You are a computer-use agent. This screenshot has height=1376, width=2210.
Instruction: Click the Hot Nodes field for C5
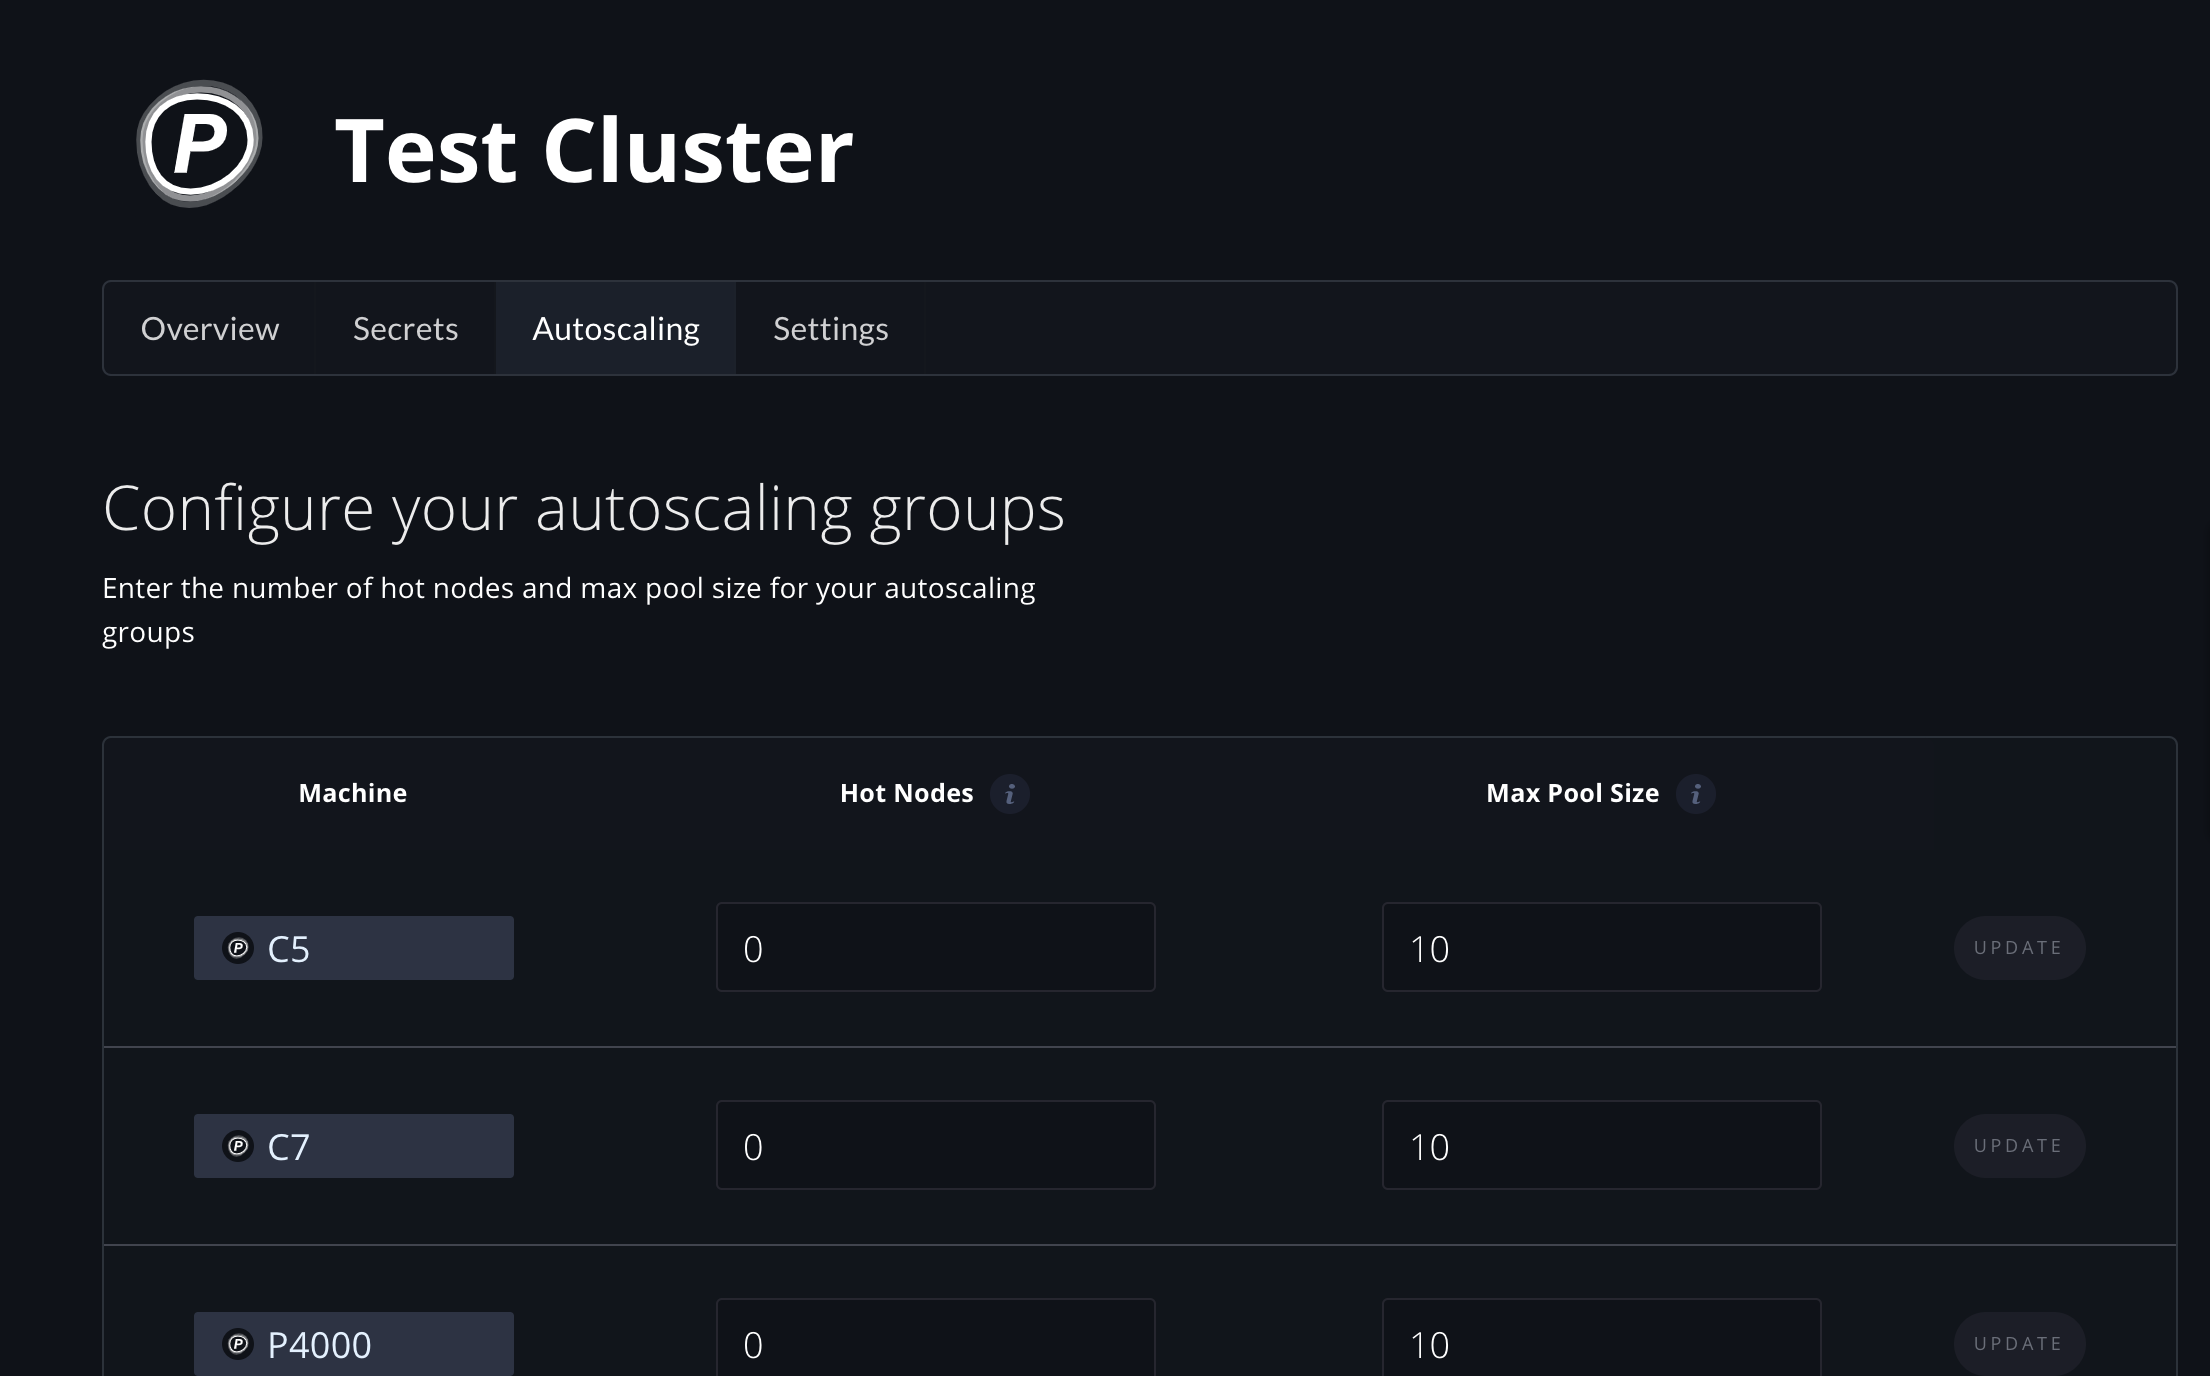point(936,947)
